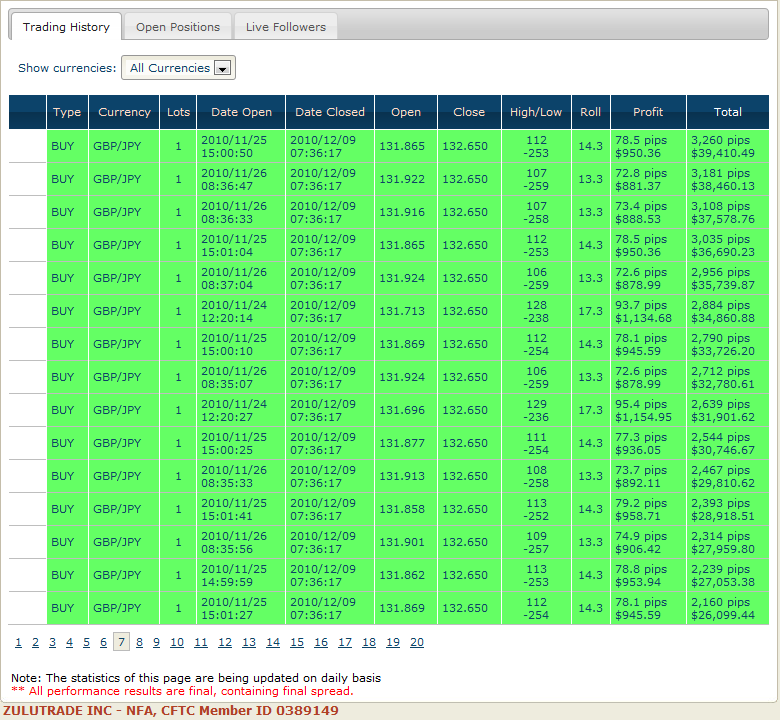Select the total cell showing $36,690.23
This screenshot has height=720, width=780.
coord(728,245)
